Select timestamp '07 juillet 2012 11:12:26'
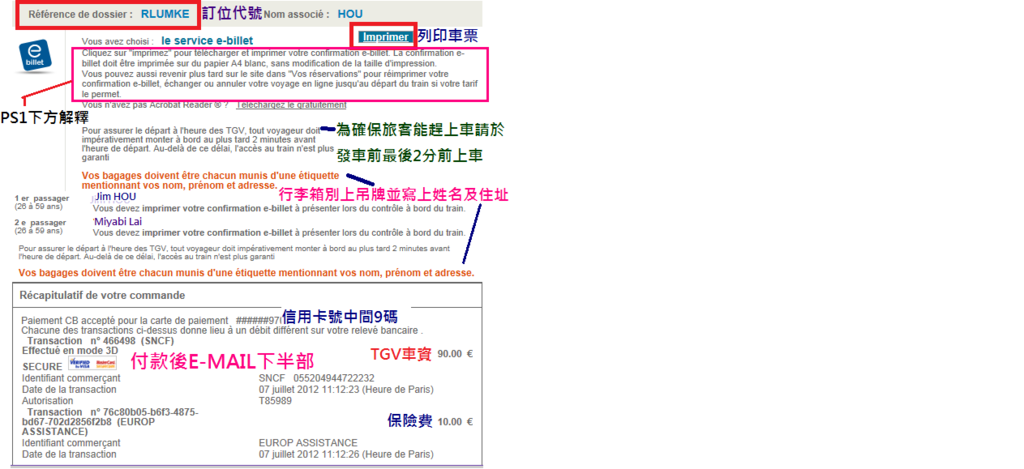This screenshot has width=1024, height=469. 309,454
